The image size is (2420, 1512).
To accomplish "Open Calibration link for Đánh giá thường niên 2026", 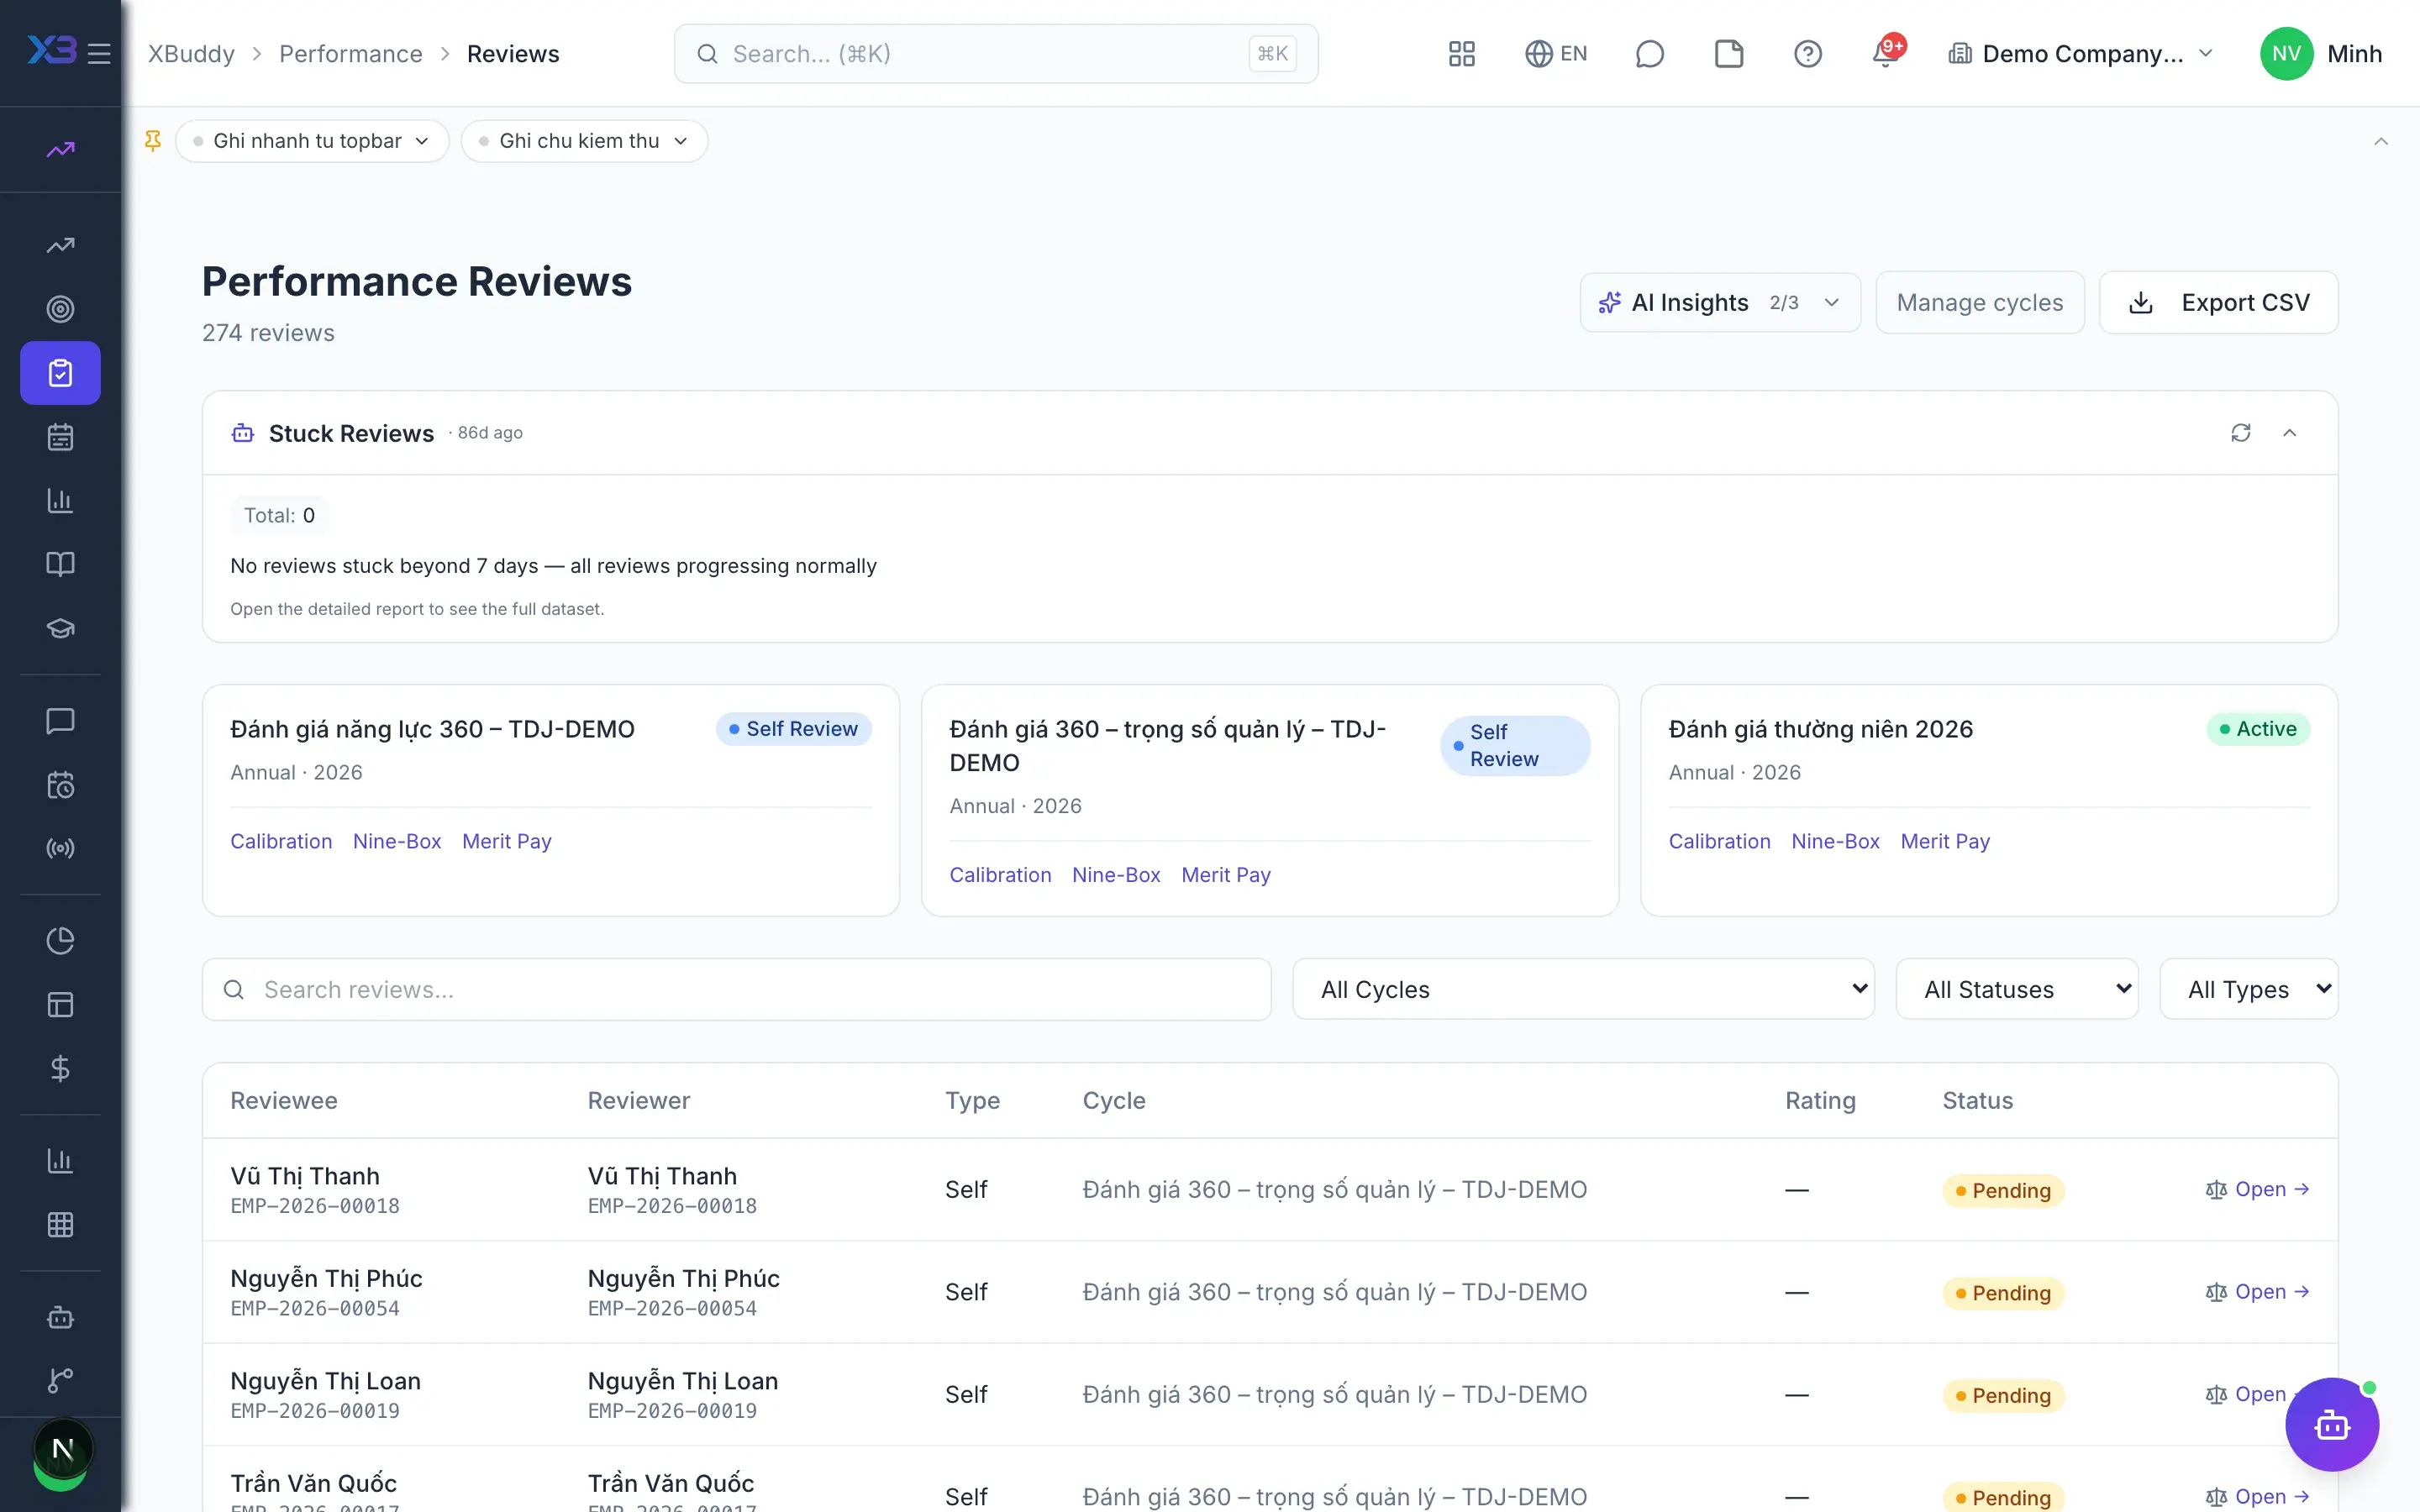I will [1719, 841].
